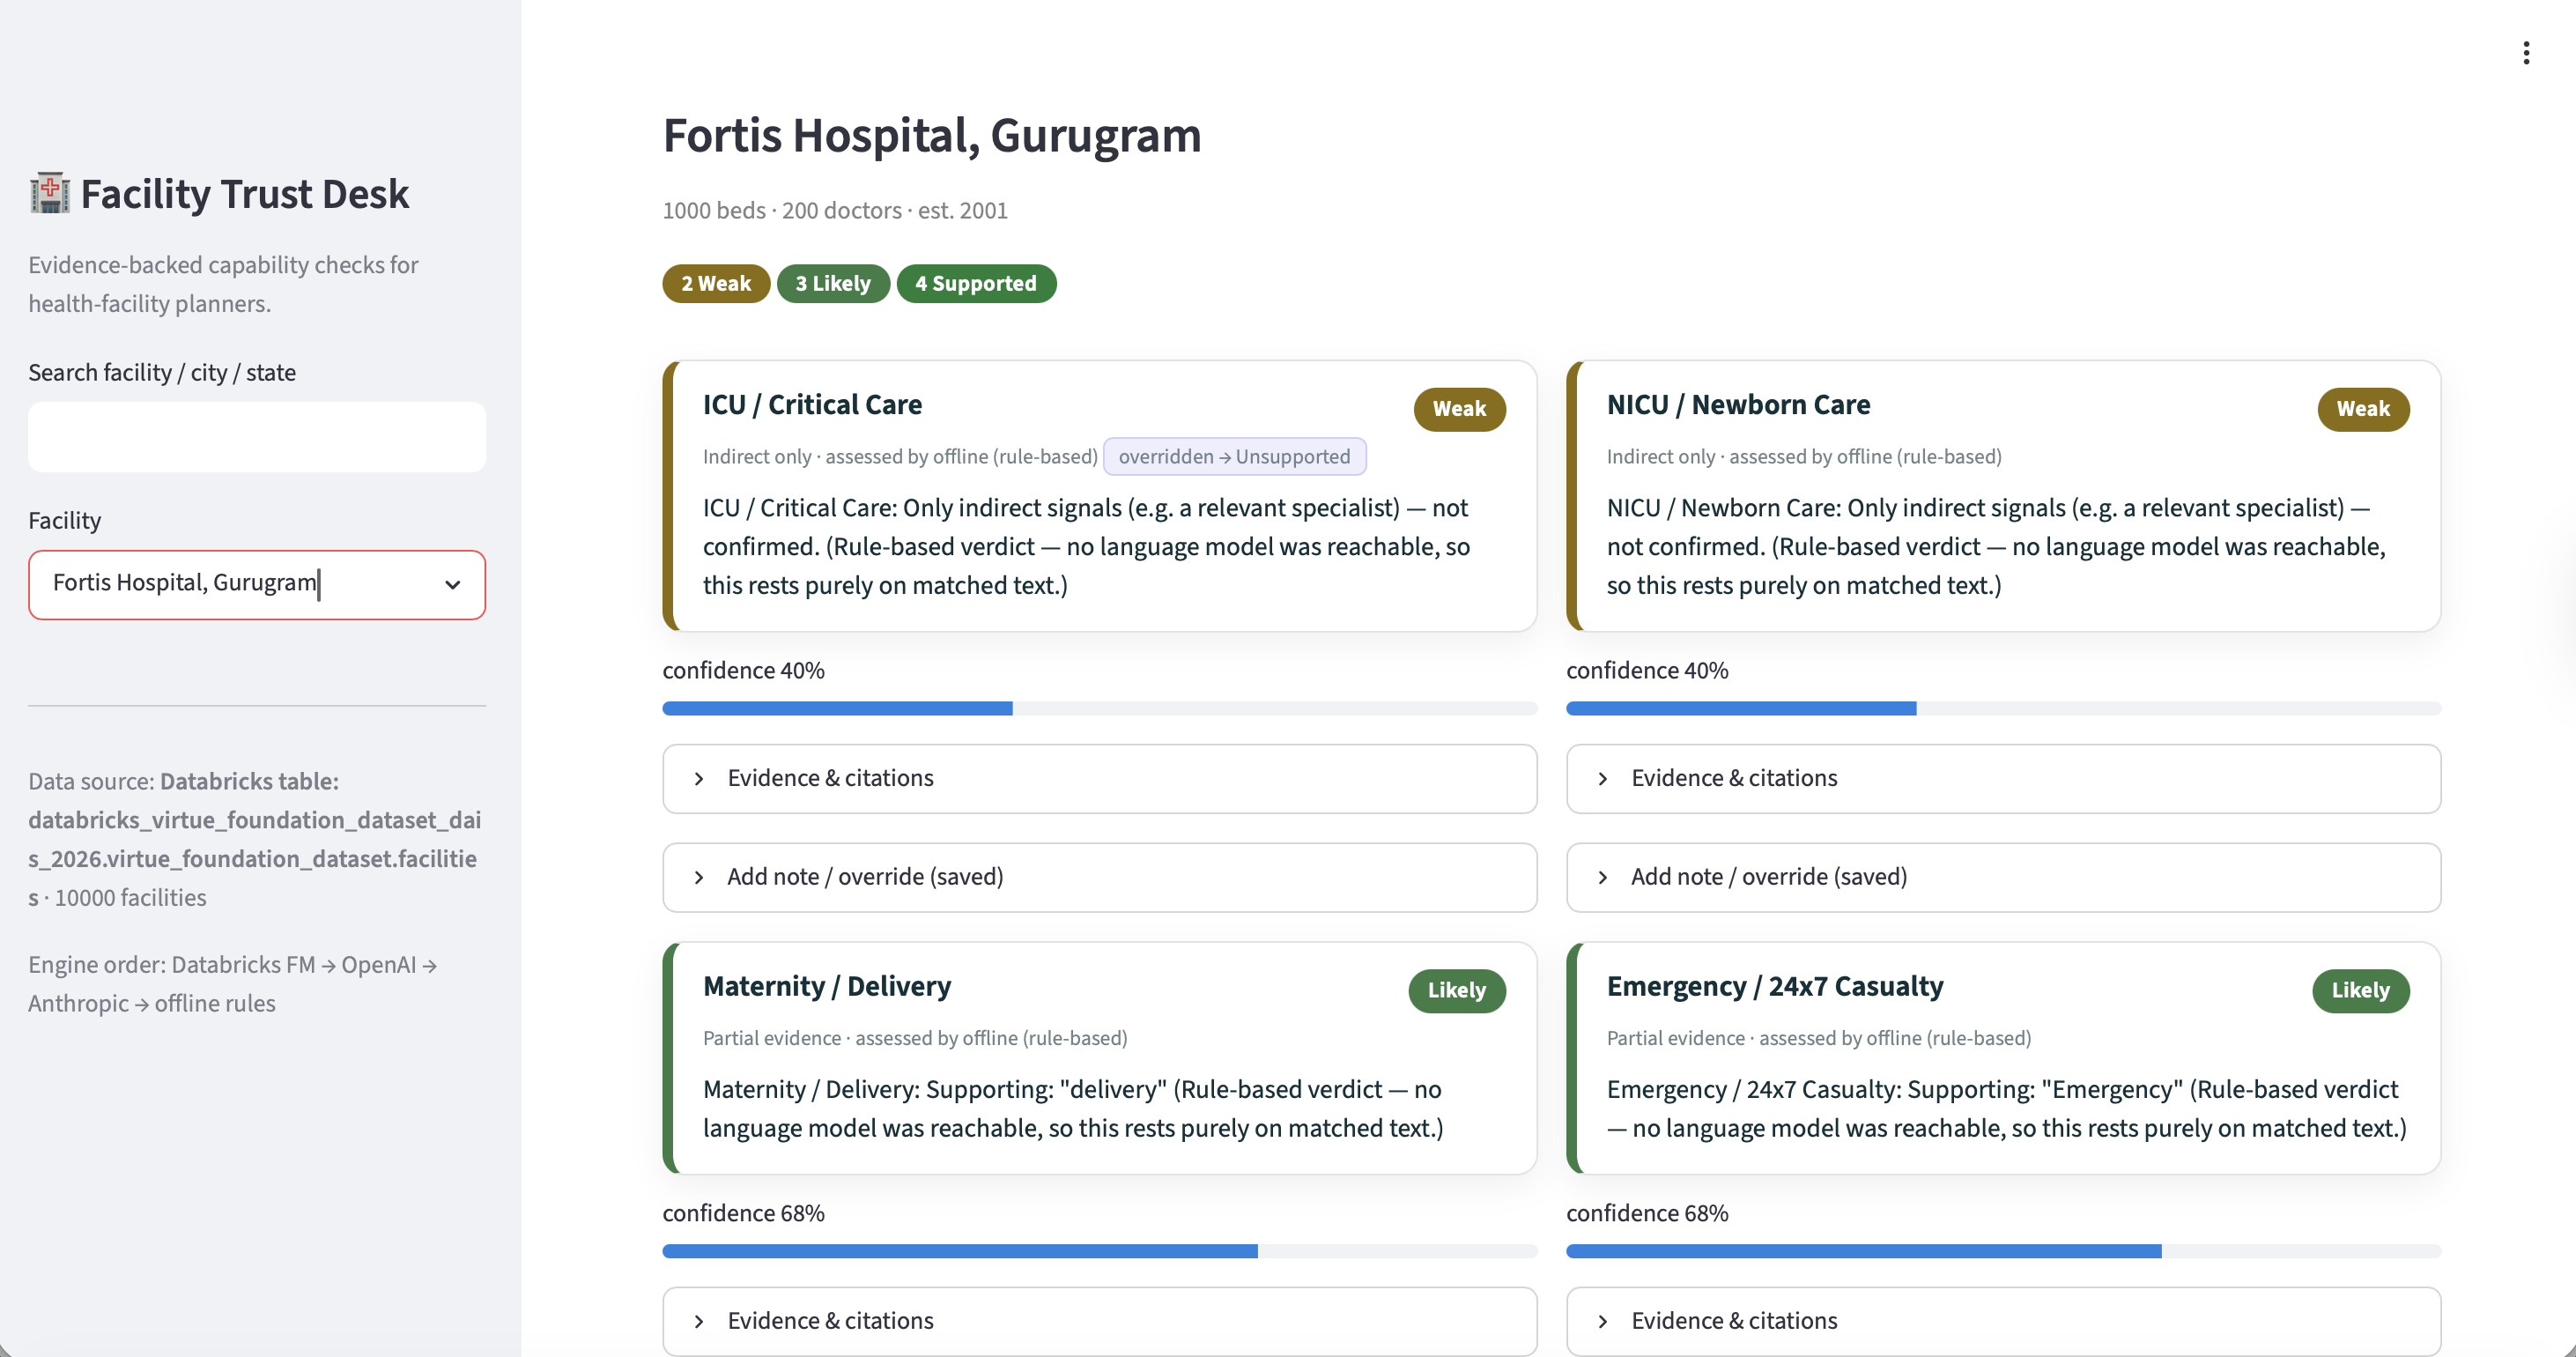Click the "Search facility / city / state" label
The width and height of the screenshot is (2576, 1357).
point(162,373)
